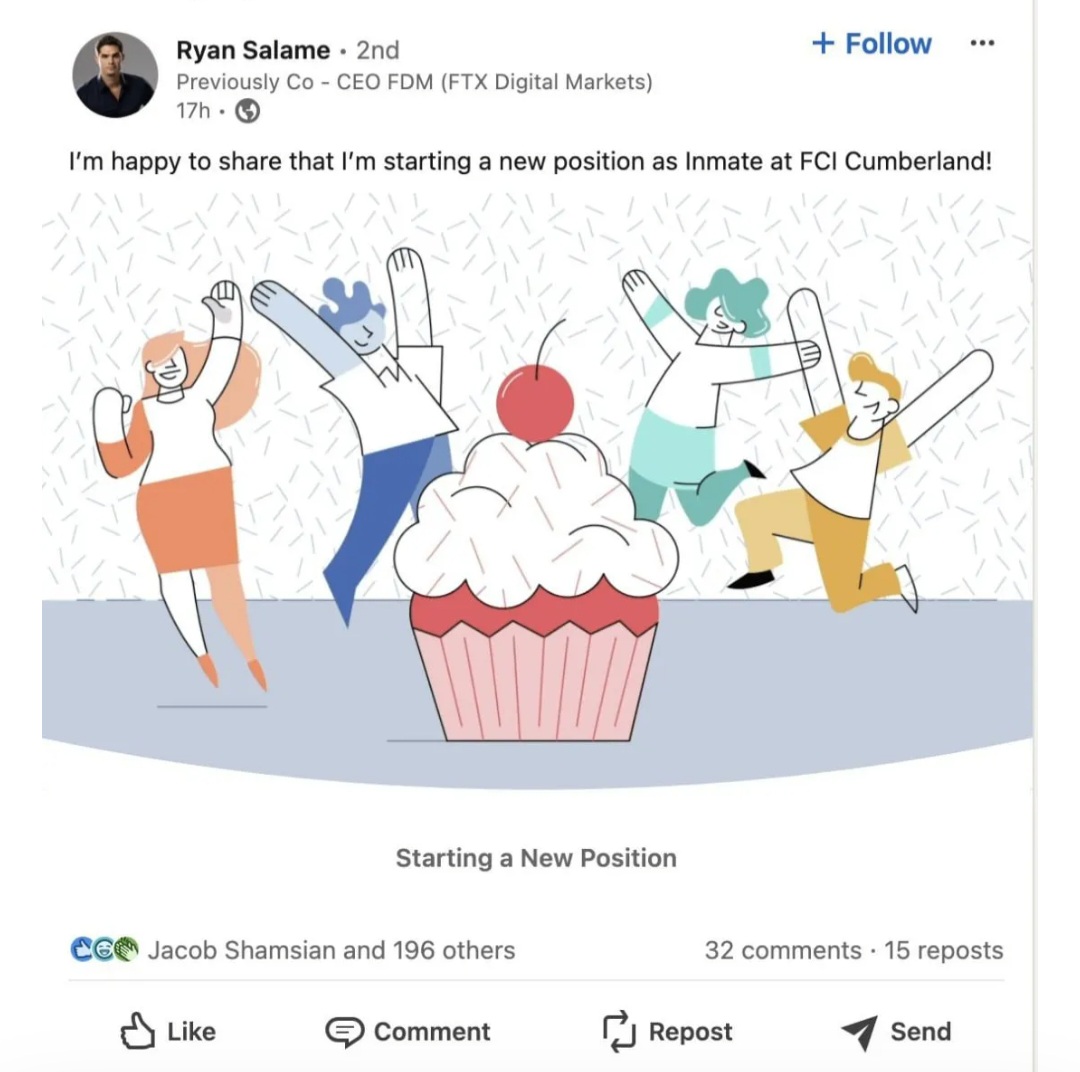
Task: Click the Send paper plane icon
Action: pyautogui.click(x=859, y=1032)
